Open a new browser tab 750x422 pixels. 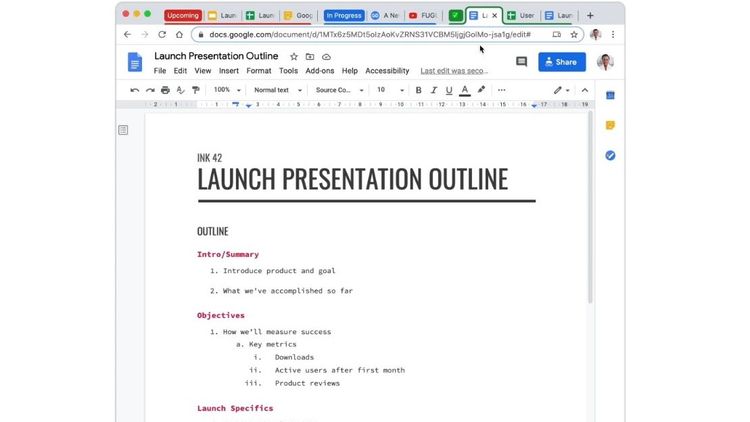point(590,15)
